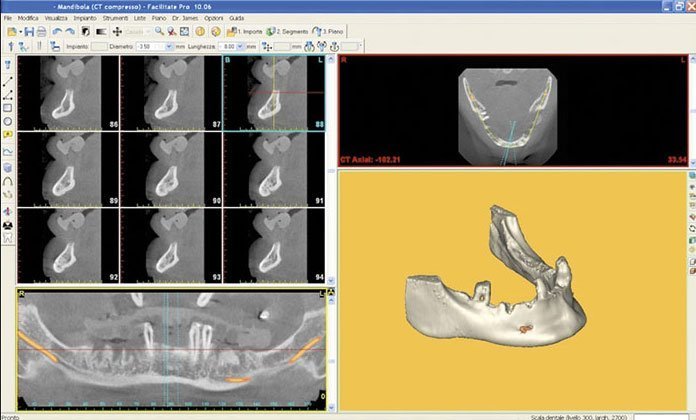
Task: Open the Opzioni menu
Action: [214, 18]
